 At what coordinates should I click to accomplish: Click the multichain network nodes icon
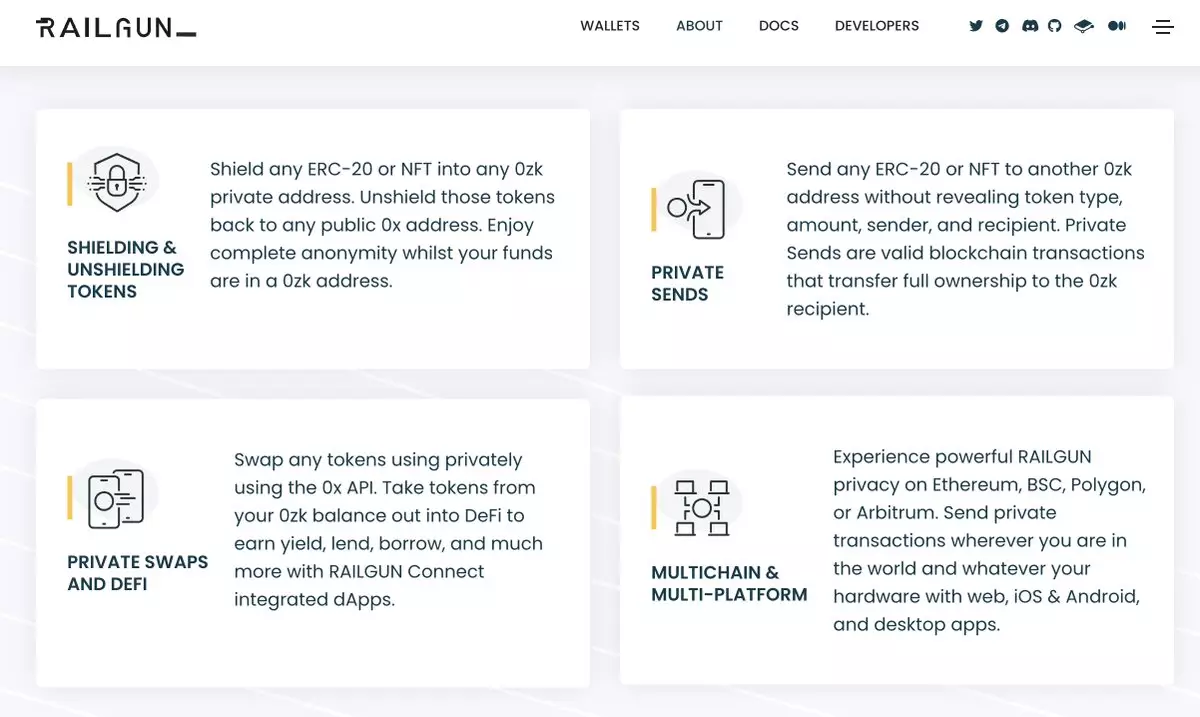pos(701,507)
